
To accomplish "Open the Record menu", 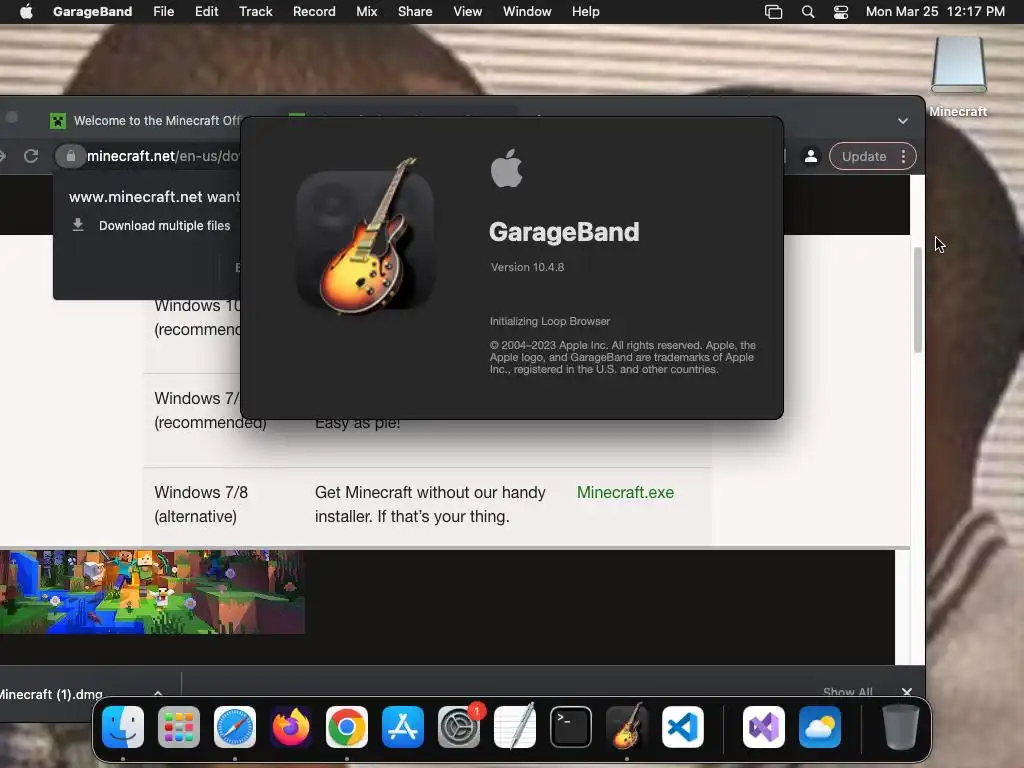I will tap(314, 11).
